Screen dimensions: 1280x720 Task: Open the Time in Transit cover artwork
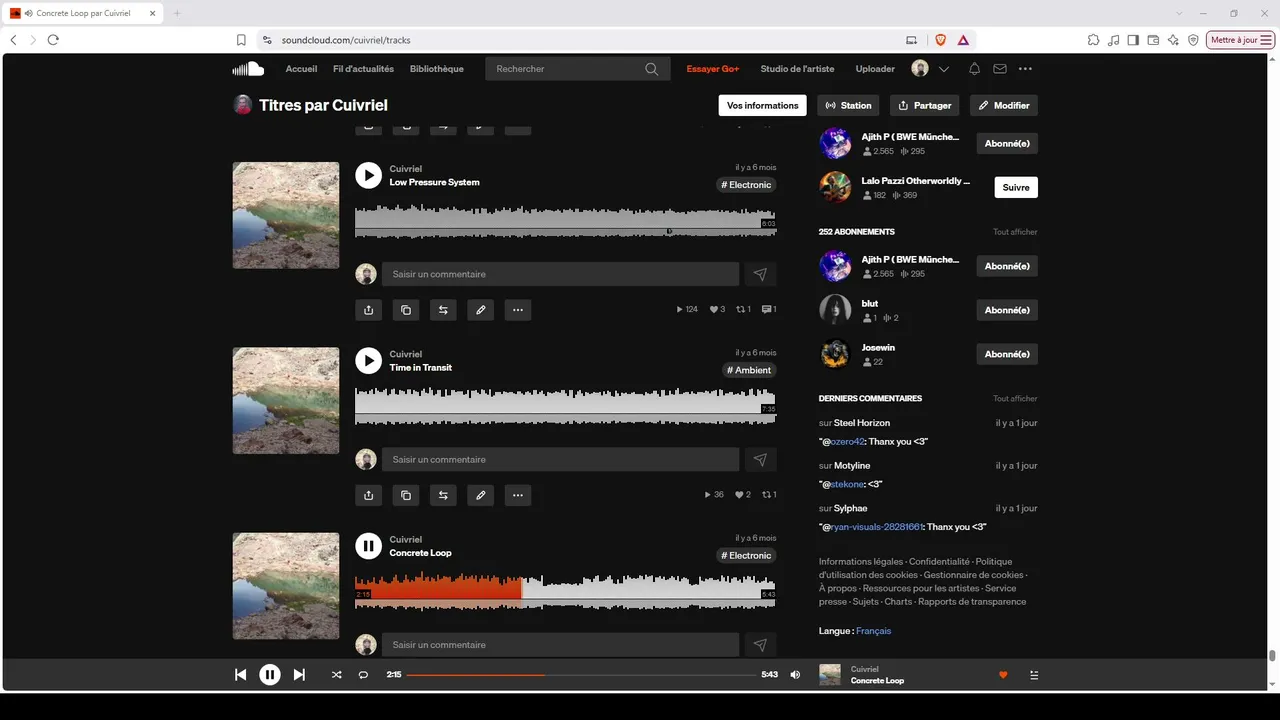point(286,400)
